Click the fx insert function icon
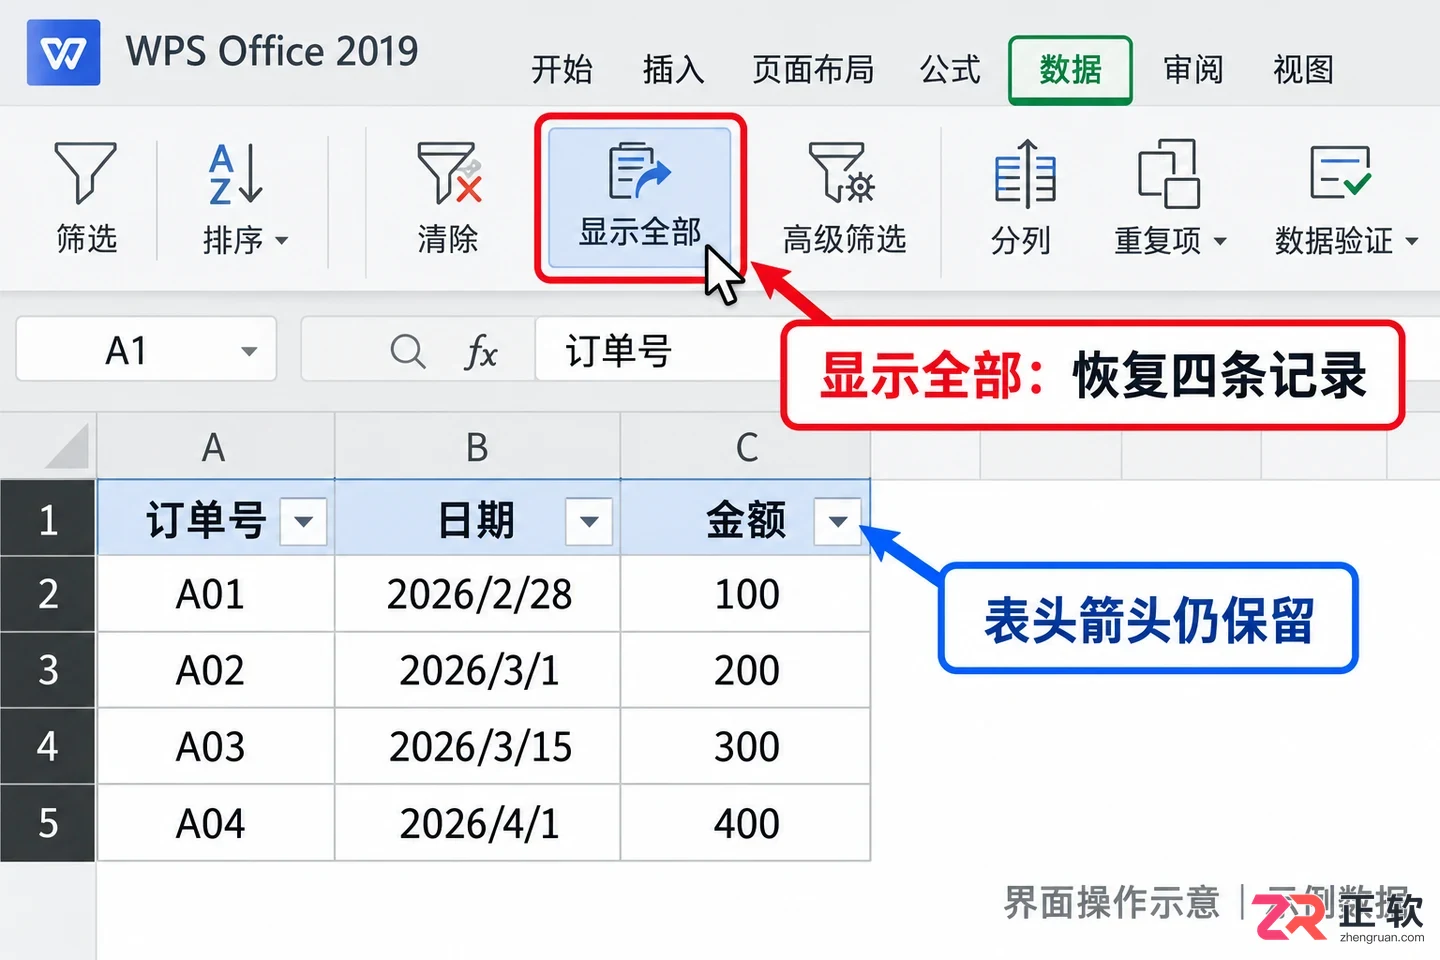This screenshot has height=960, width=1440. (x=481, y=352)
